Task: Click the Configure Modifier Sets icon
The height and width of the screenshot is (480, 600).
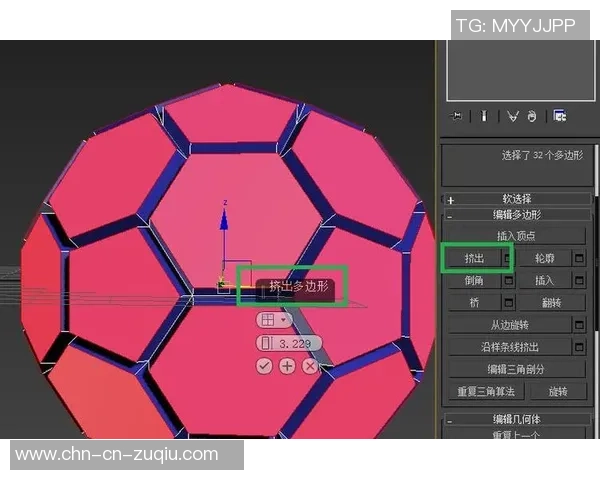Action: point(559,115)
